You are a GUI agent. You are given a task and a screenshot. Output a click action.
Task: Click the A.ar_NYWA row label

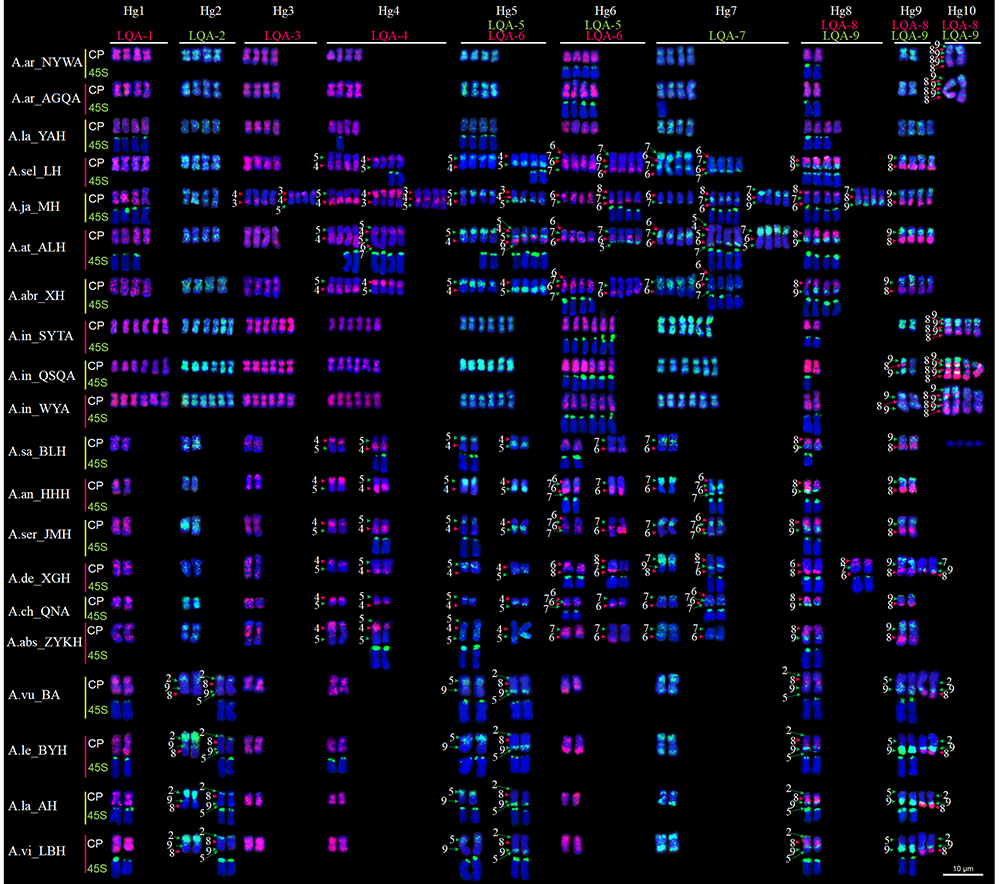tap(47, 63)
